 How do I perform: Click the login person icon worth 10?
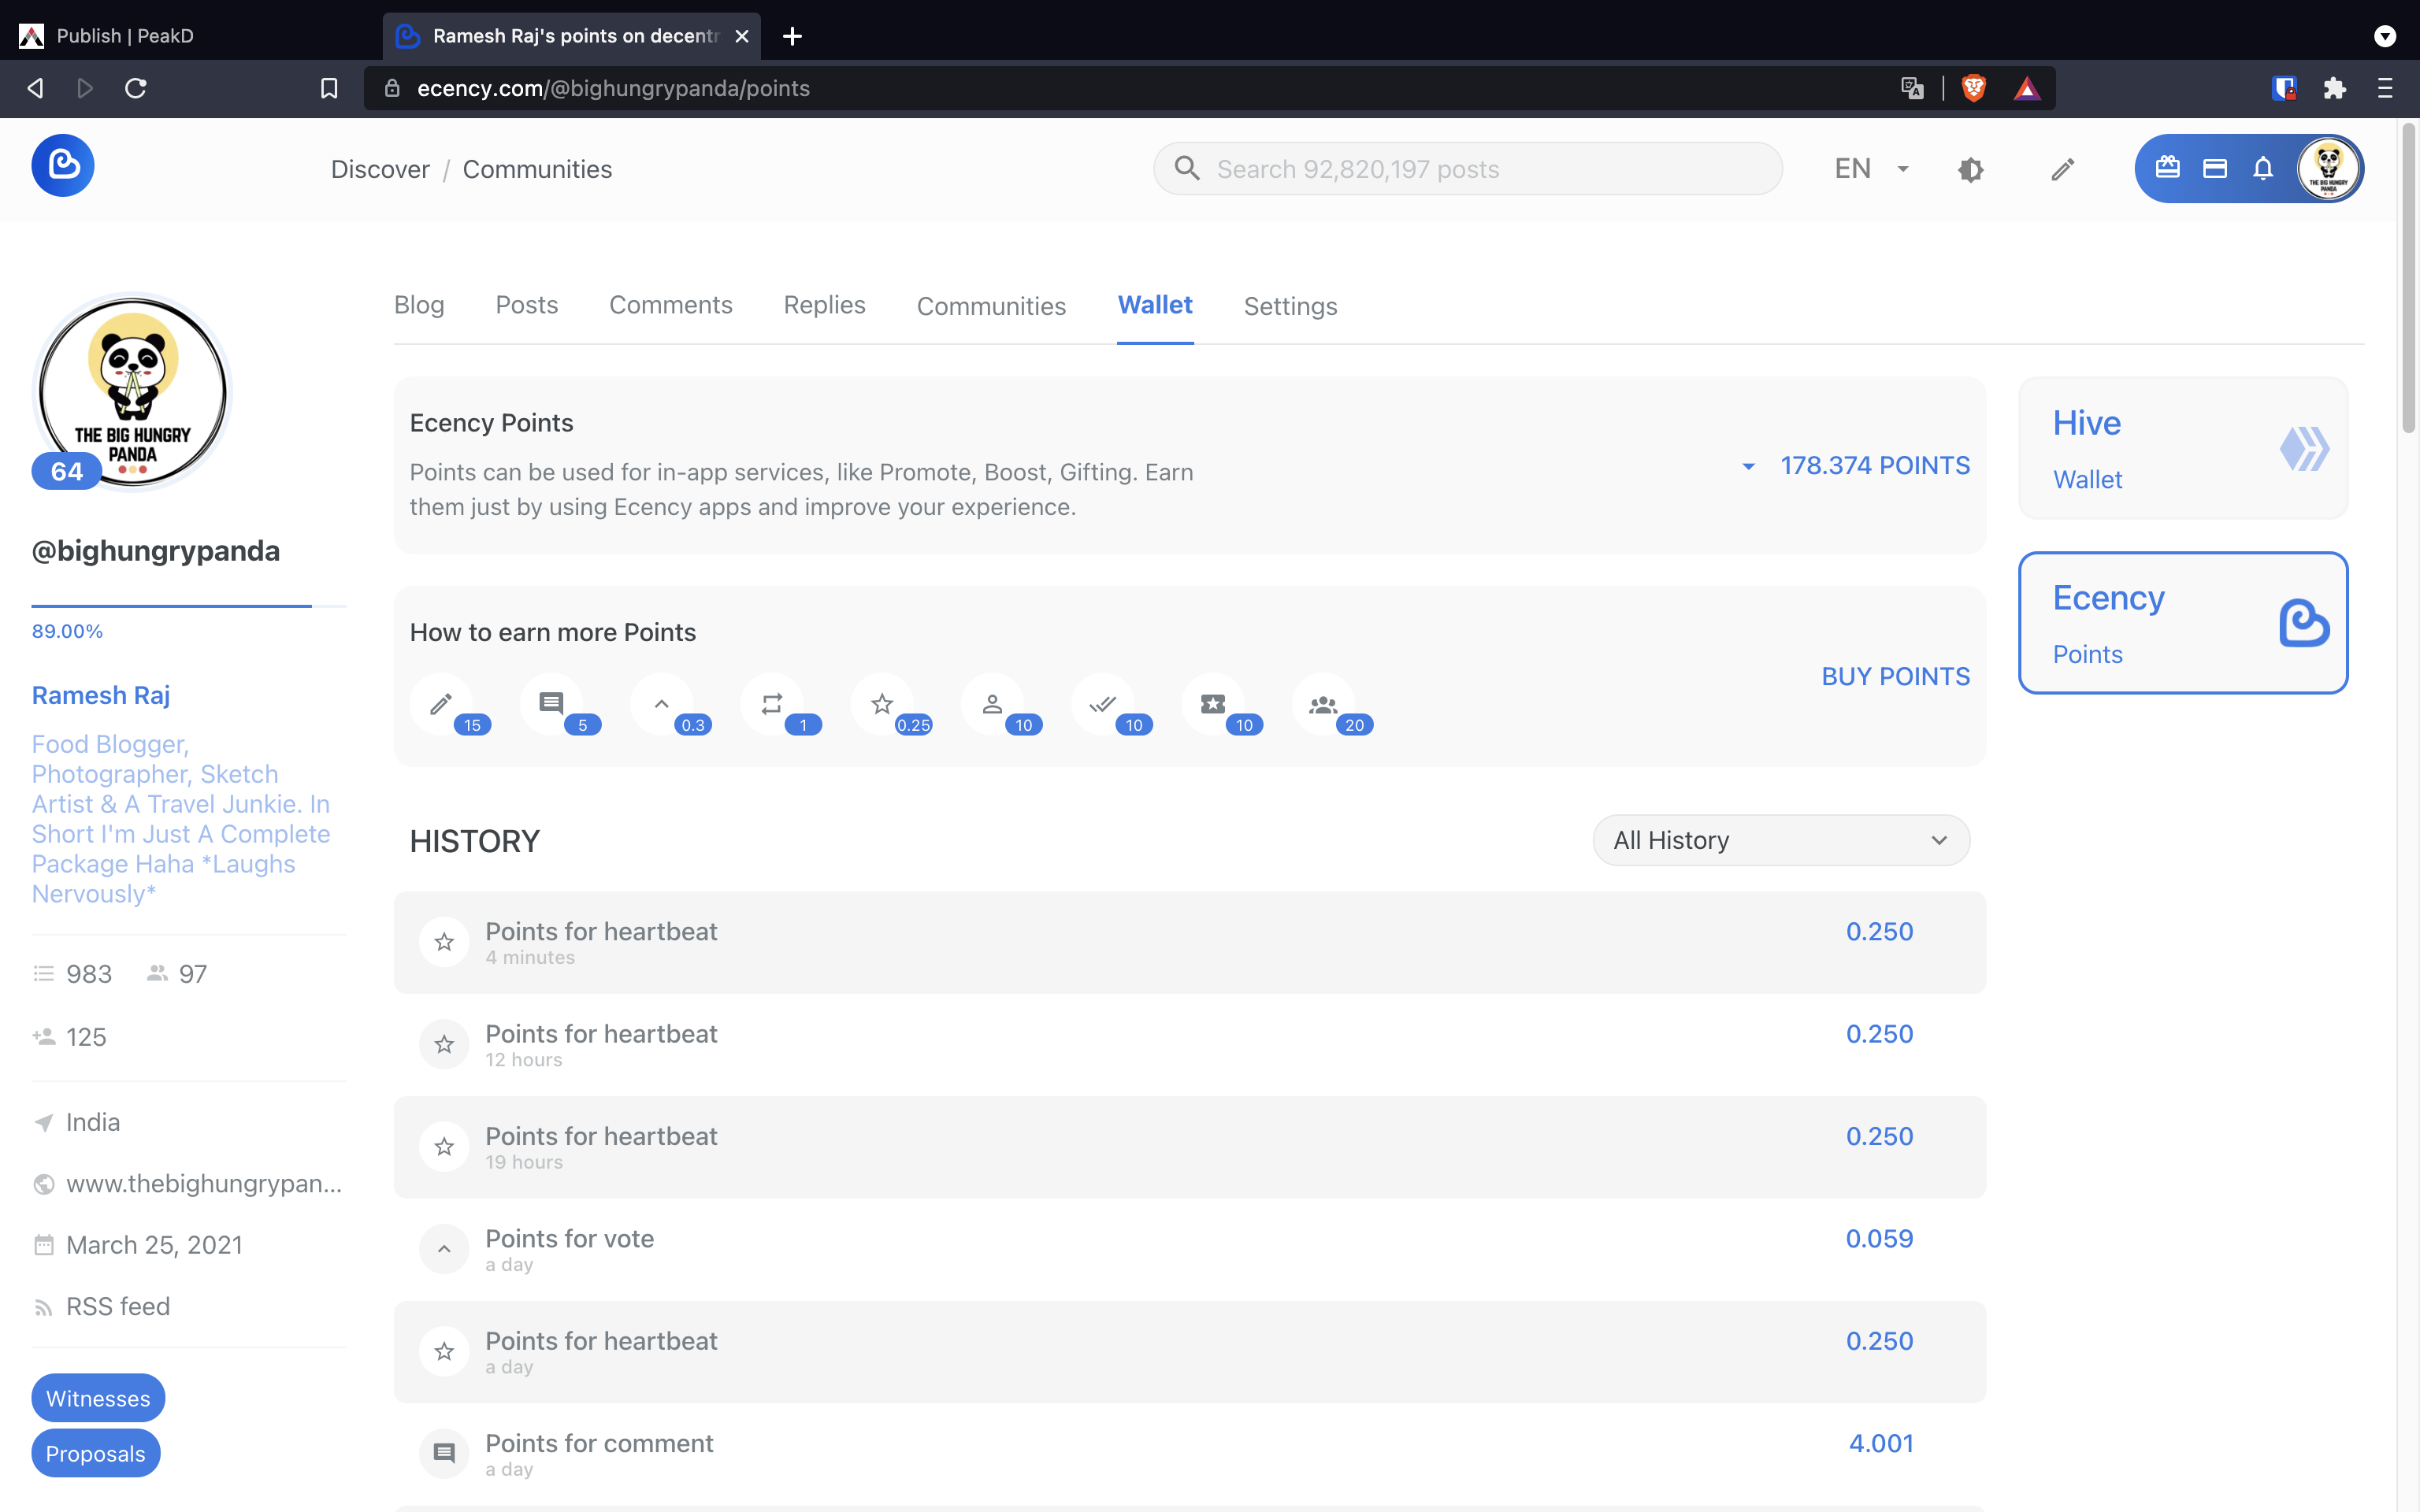pos(992,704)
